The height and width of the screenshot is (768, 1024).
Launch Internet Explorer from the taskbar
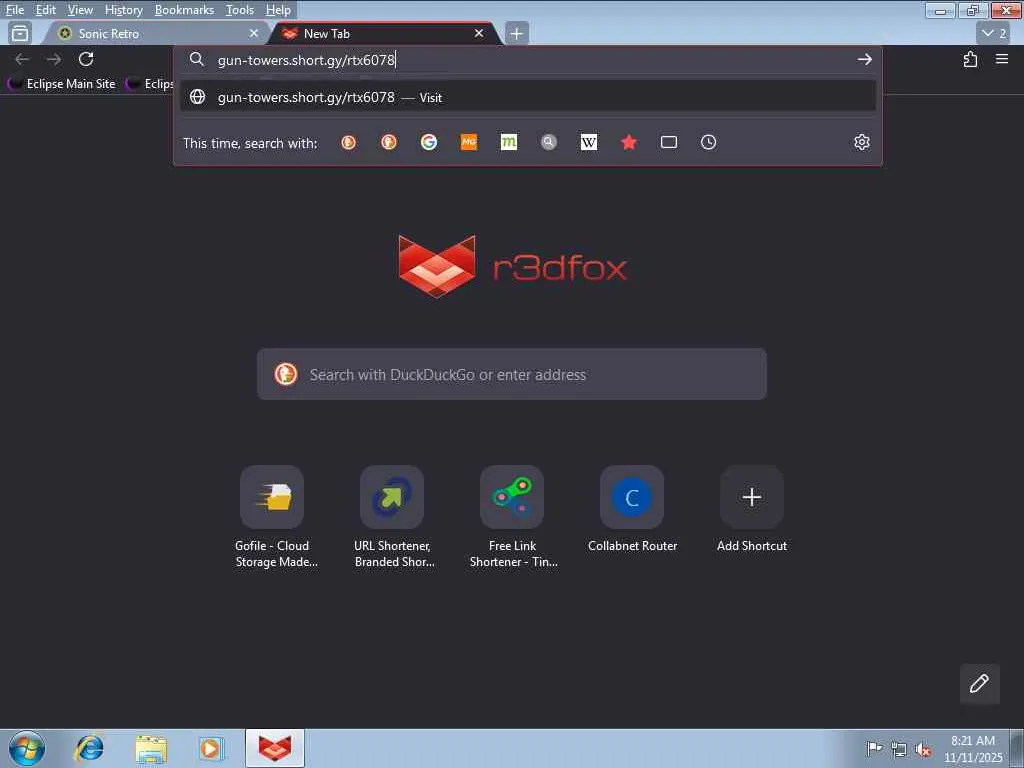(x=89, y=748)
